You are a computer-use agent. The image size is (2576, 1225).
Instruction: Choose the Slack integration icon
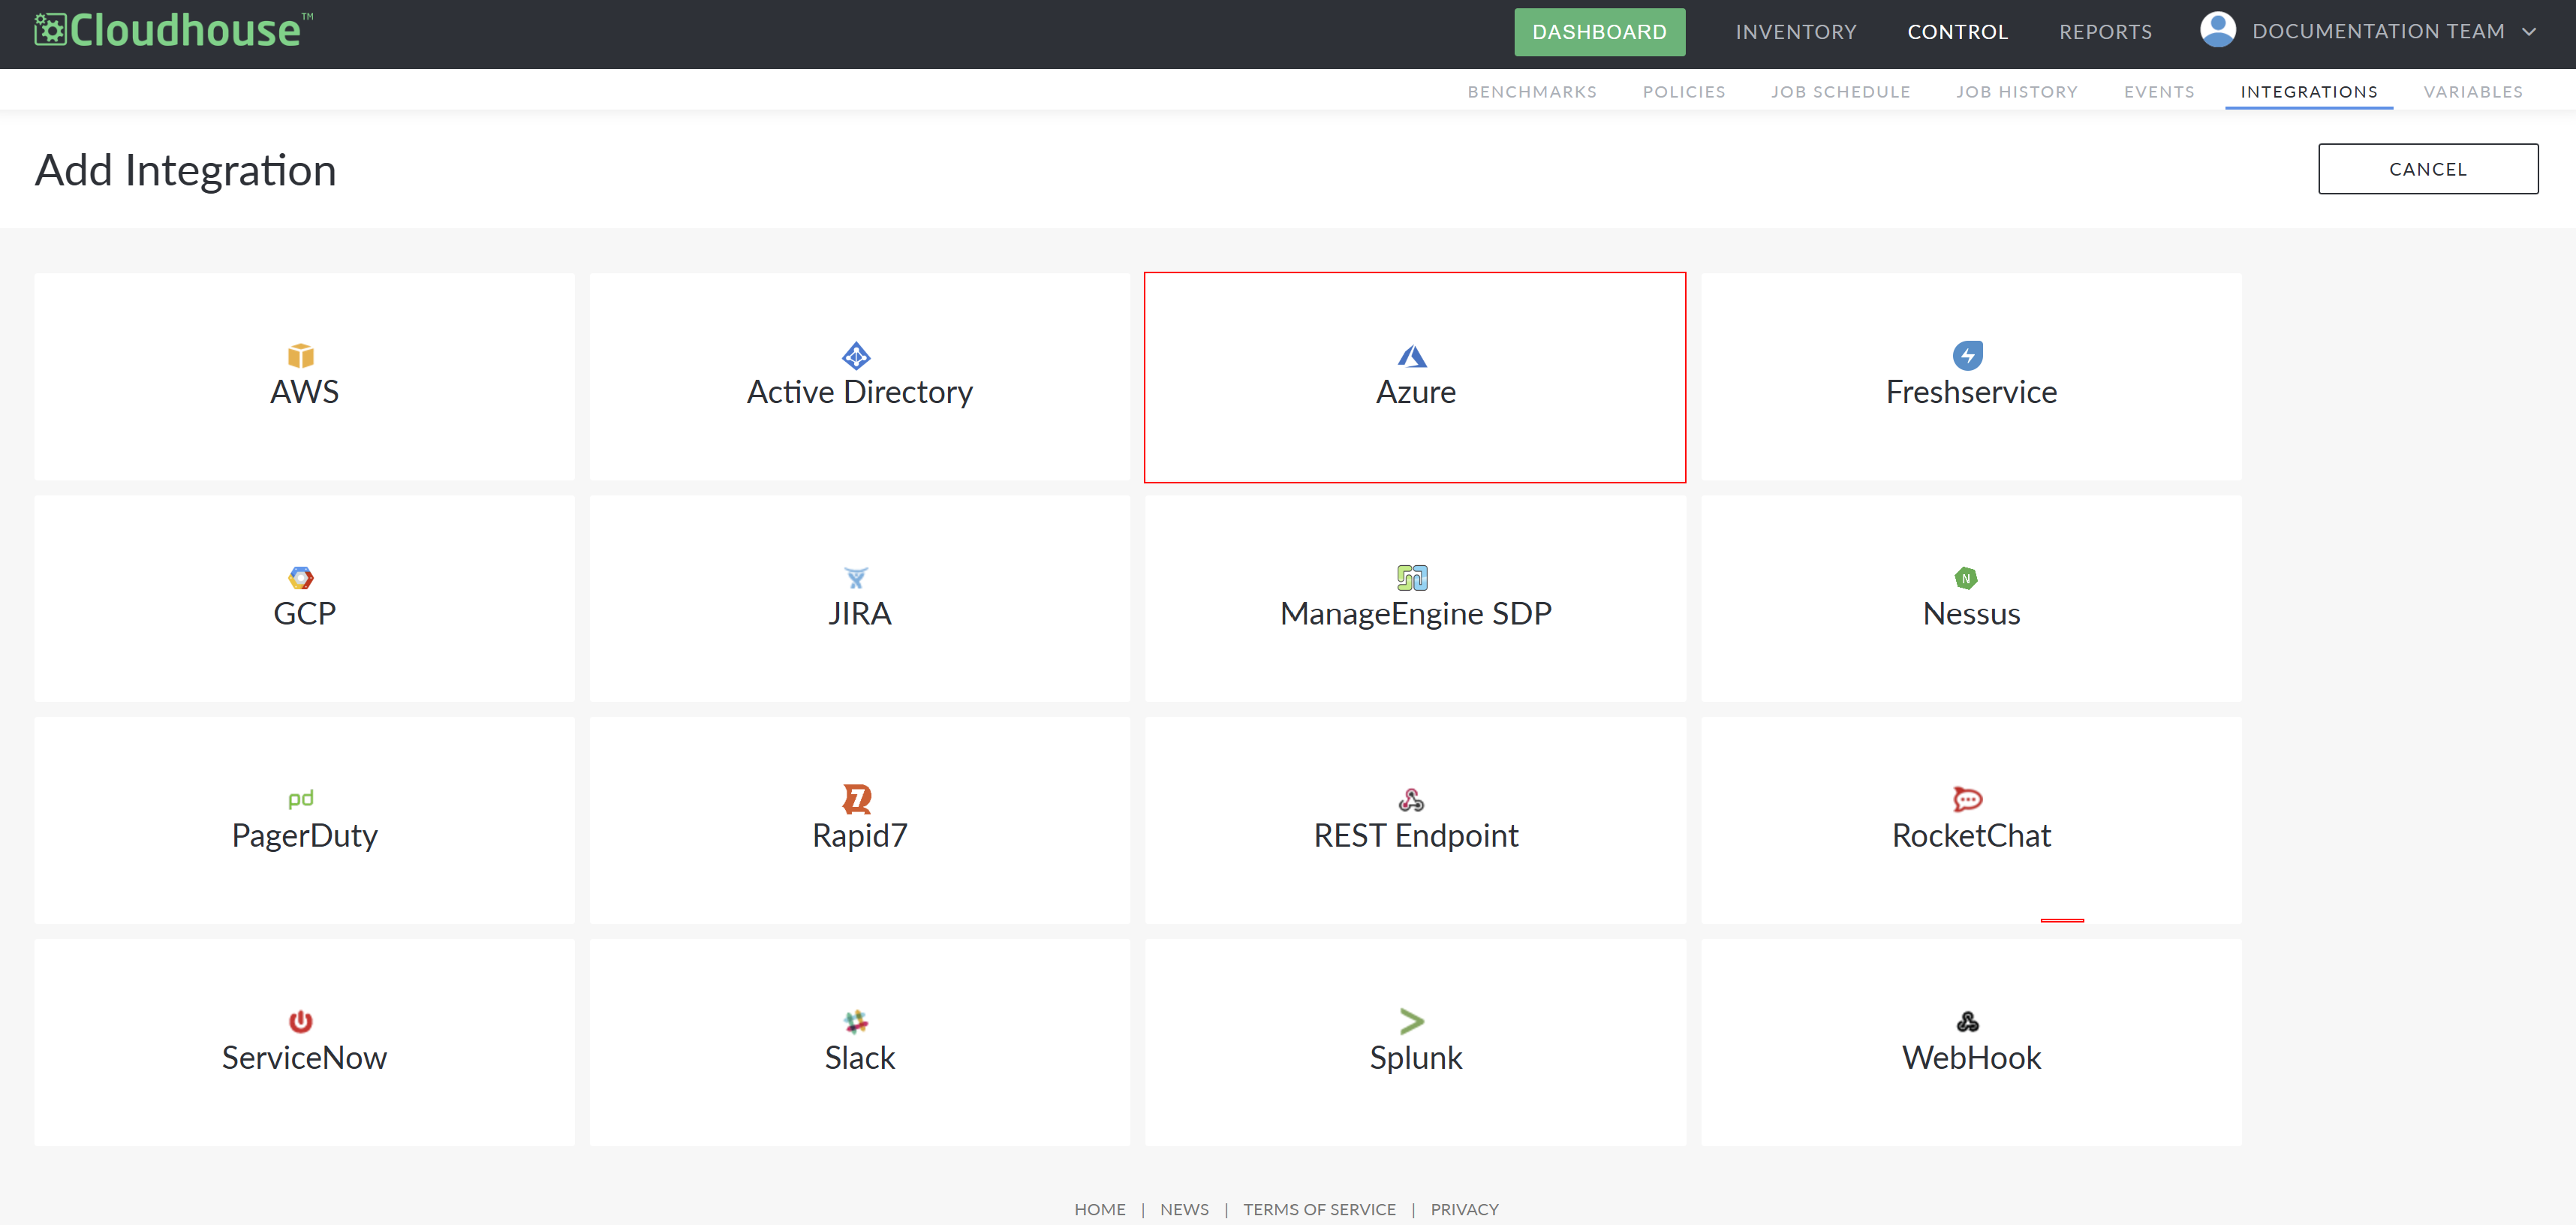click(857, 1021)
